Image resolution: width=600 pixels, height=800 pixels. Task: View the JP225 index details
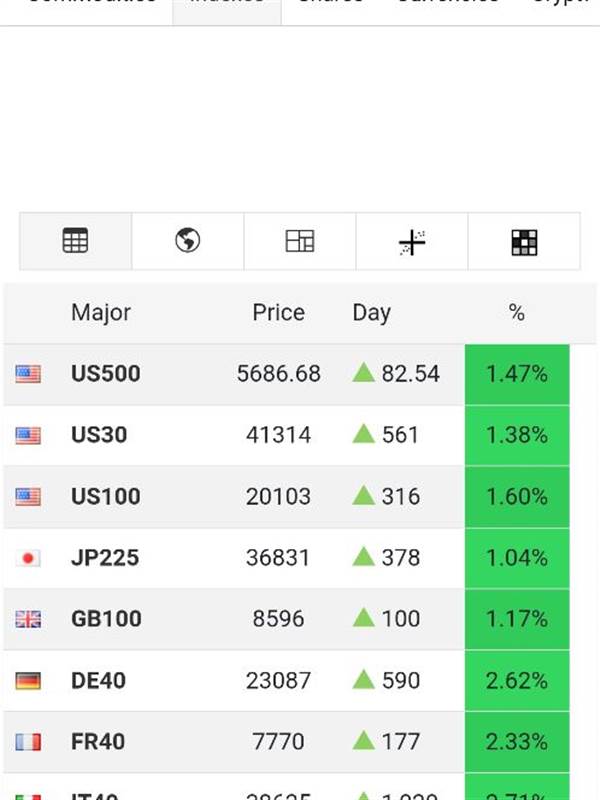(104, 557)
